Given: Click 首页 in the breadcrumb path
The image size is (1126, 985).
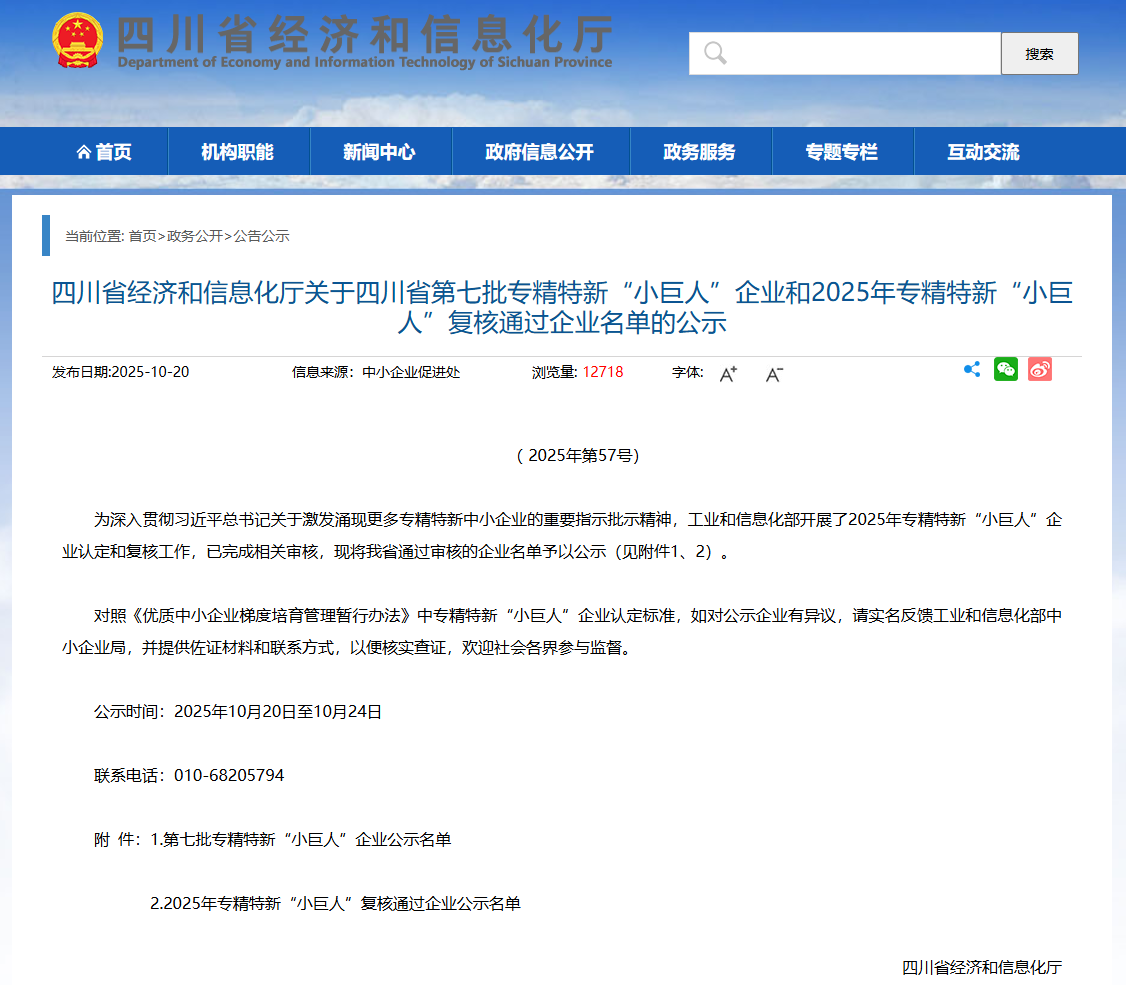Looking at the screenshot, I should pyautogui.click(x=142, y=236).
